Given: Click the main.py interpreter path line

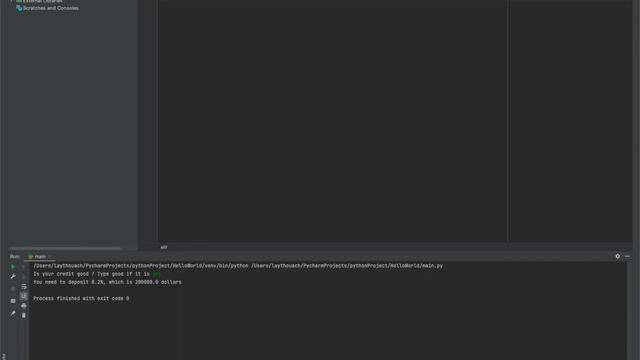Looking at the screenshot, I should coord(238,266).
